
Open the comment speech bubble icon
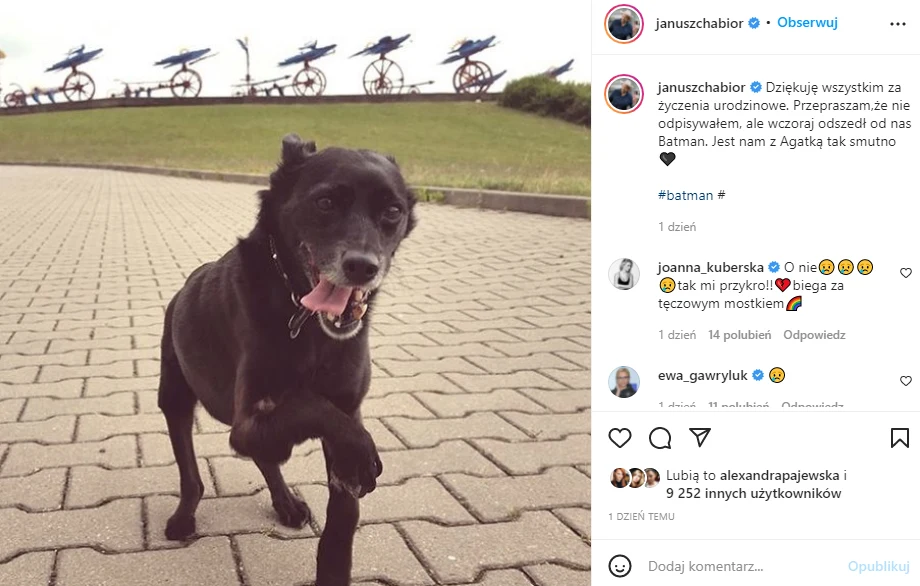pyautogui.click(x=660, y=438)
